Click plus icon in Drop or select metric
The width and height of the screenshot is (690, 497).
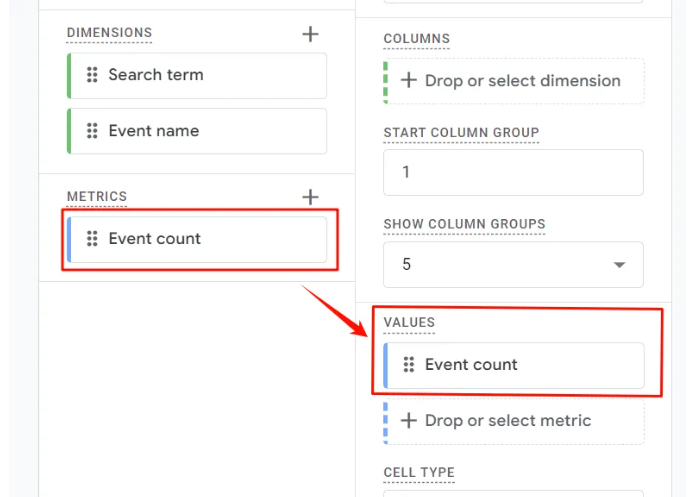tap(408, 421)
